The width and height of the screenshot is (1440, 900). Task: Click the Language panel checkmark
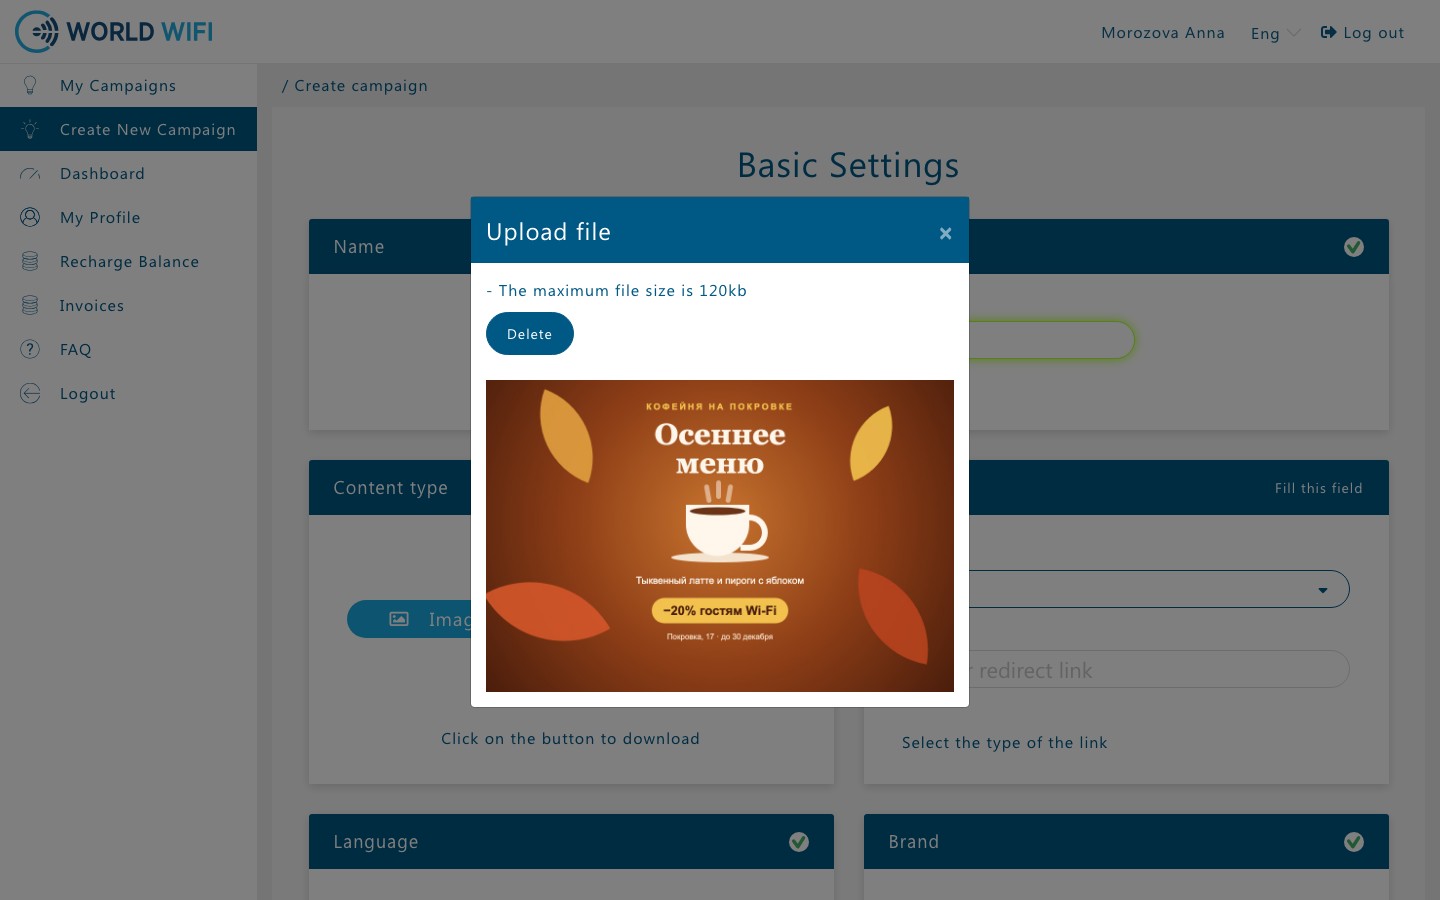tap(799, 842)
